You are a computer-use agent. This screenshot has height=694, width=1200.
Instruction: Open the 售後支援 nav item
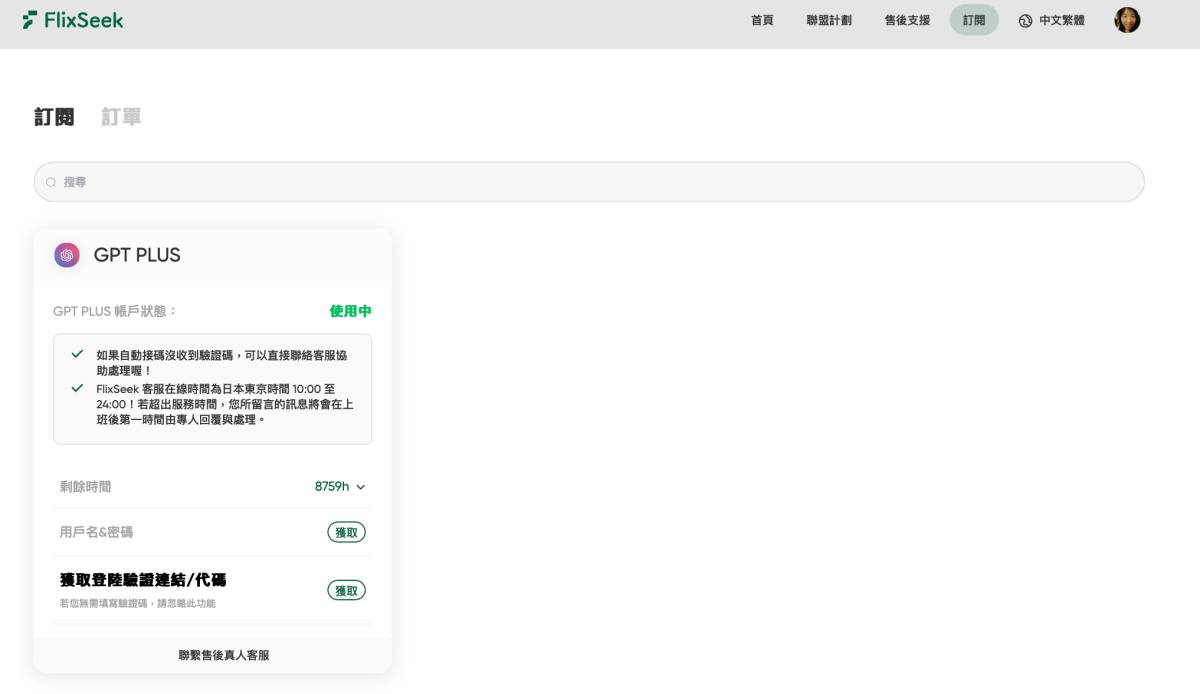pyautogui.click(x=907, y=20)
